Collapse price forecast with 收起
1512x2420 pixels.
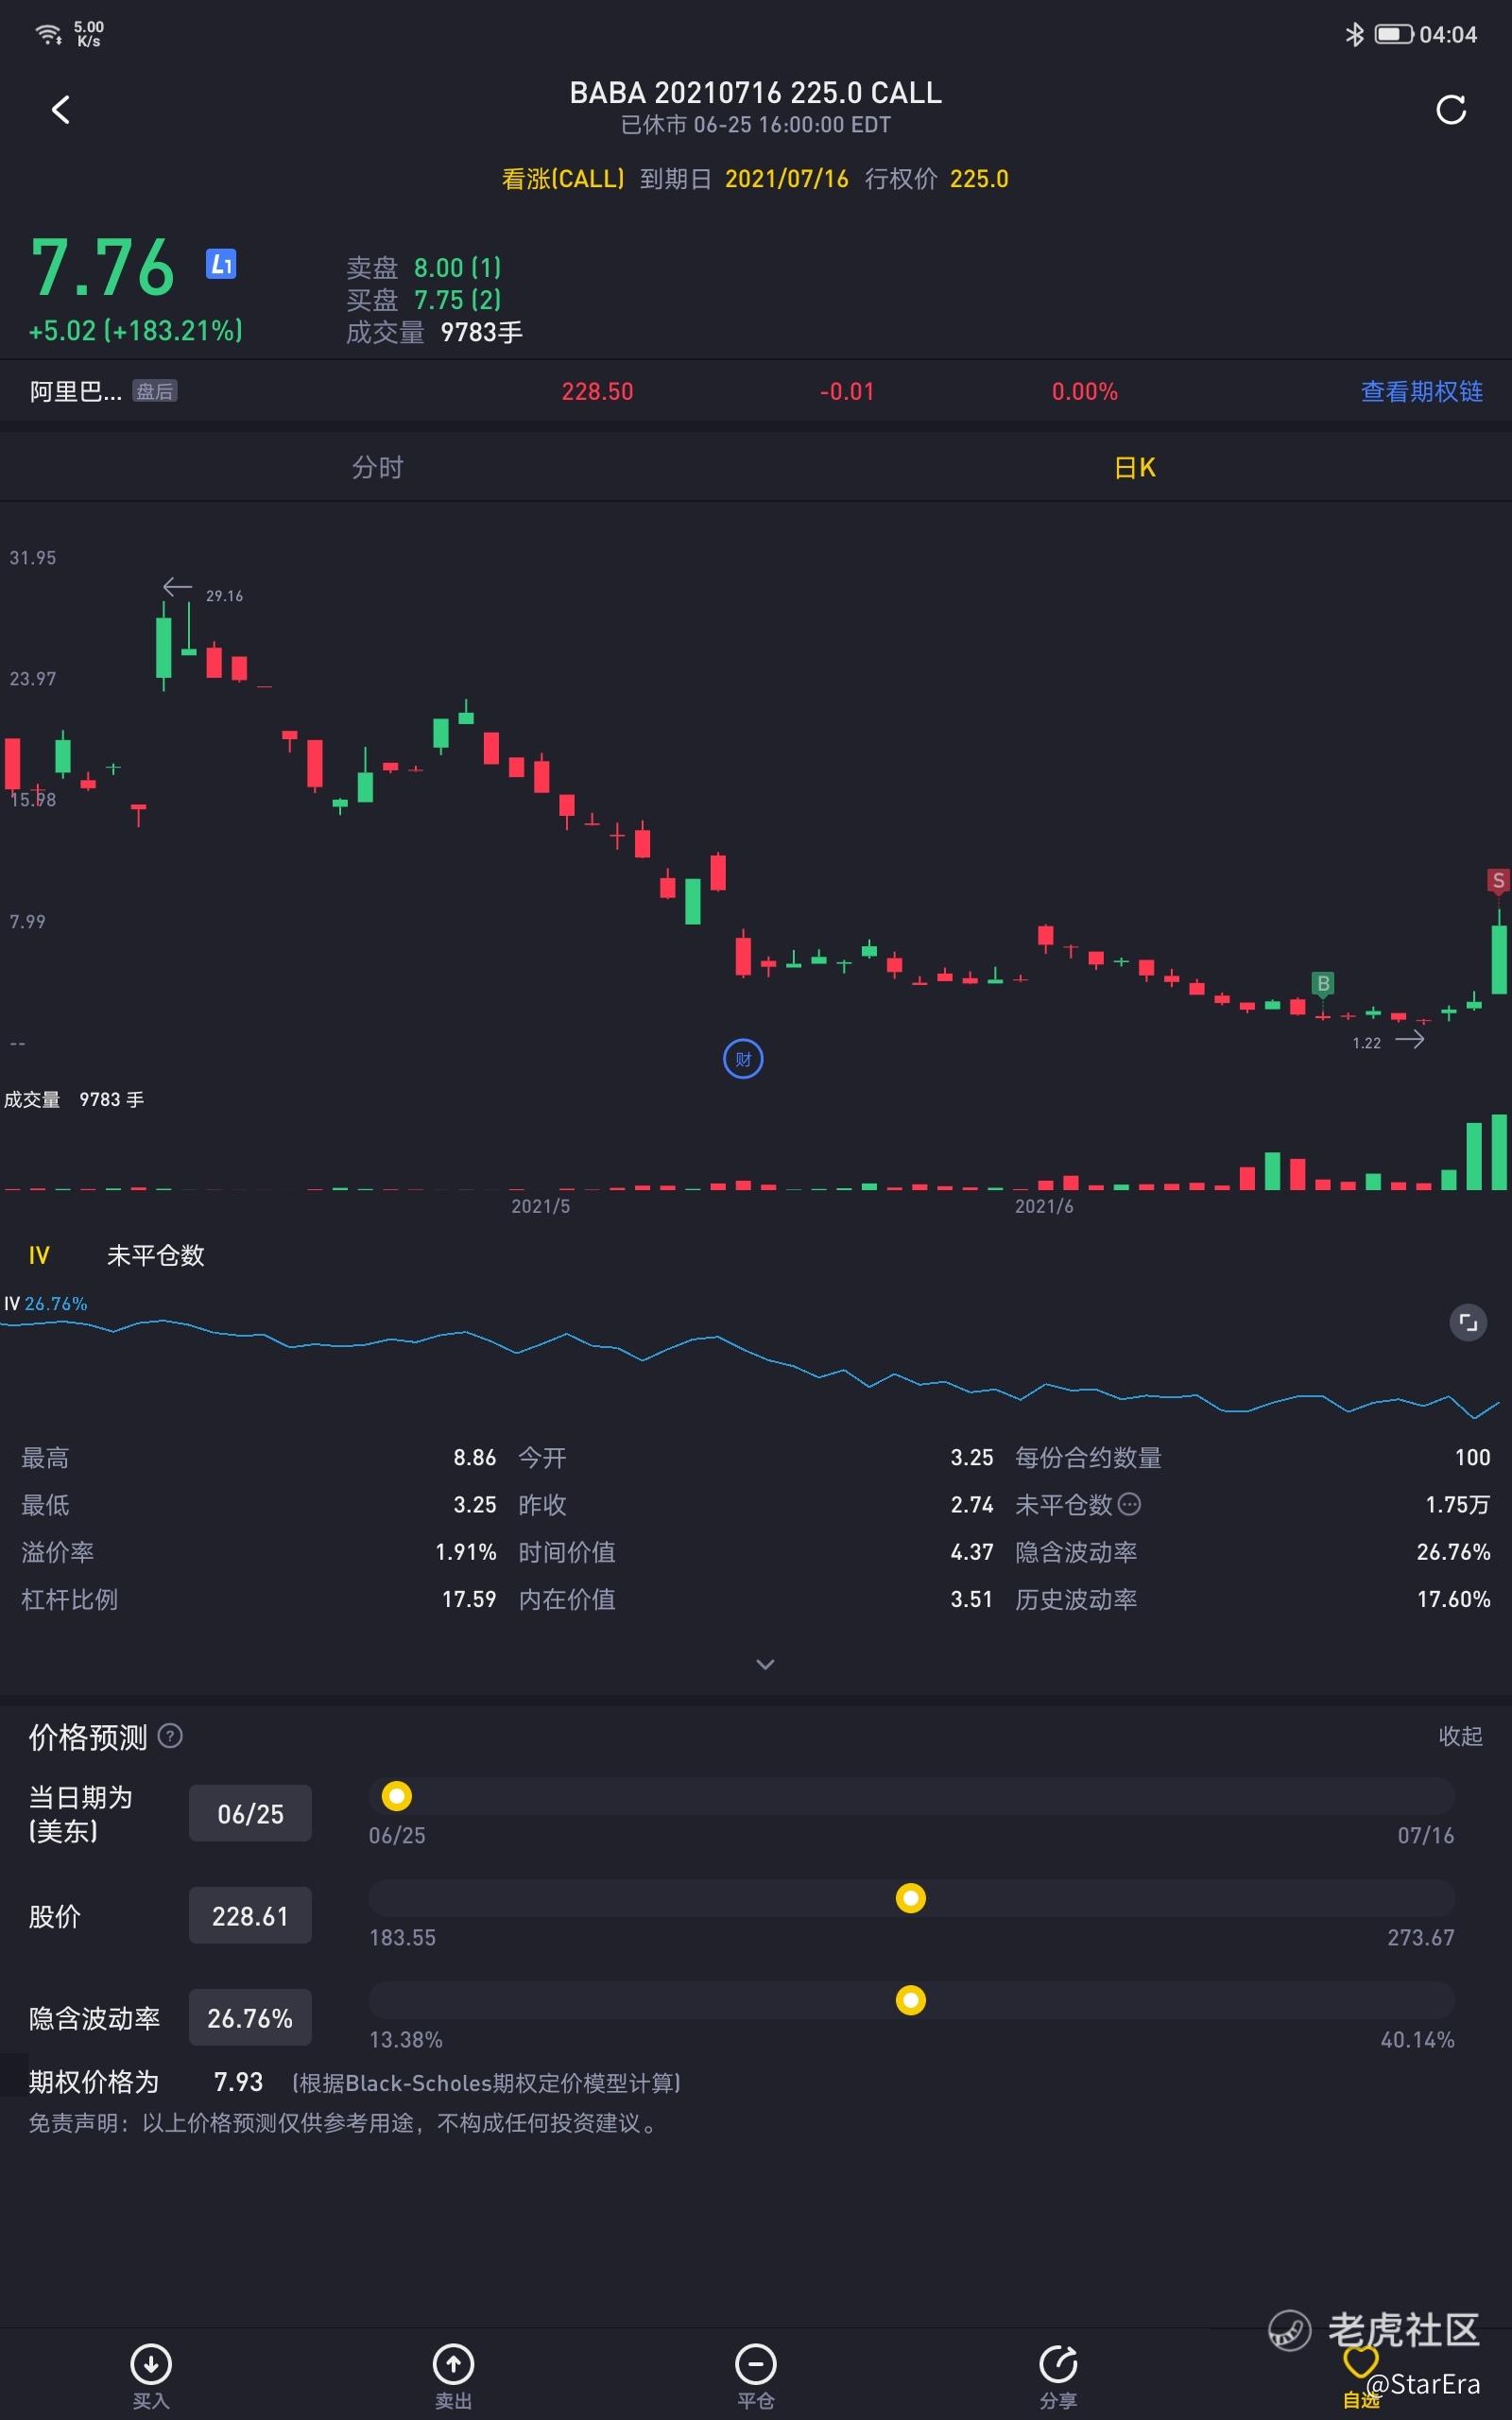tap(1460, 1736)
